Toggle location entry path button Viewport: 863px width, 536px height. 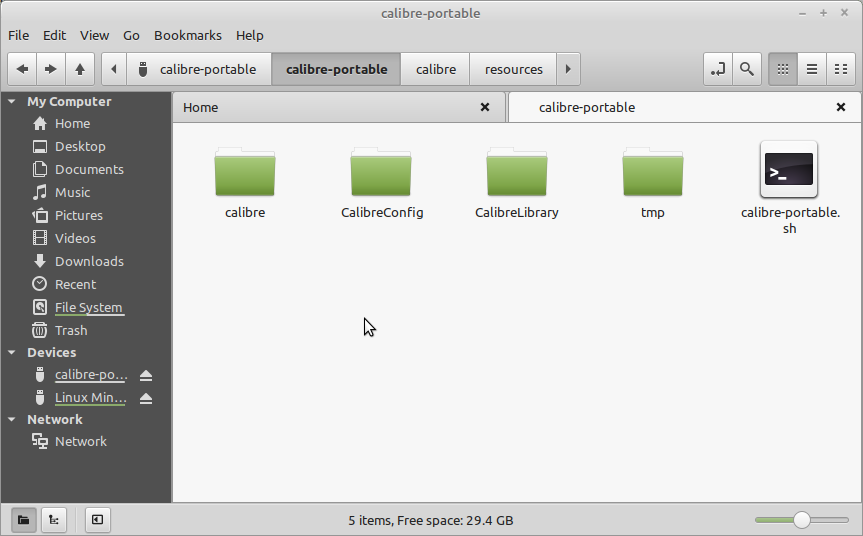coord(718,69)
